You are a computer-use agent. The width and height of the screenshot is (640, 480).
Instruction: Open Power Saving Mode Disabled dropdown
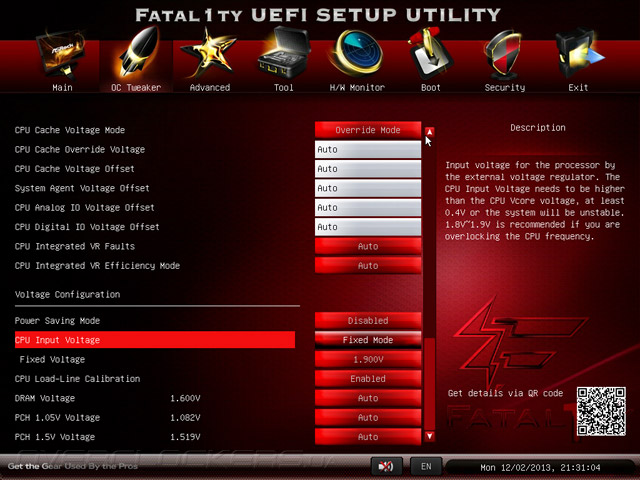point(368,320)
